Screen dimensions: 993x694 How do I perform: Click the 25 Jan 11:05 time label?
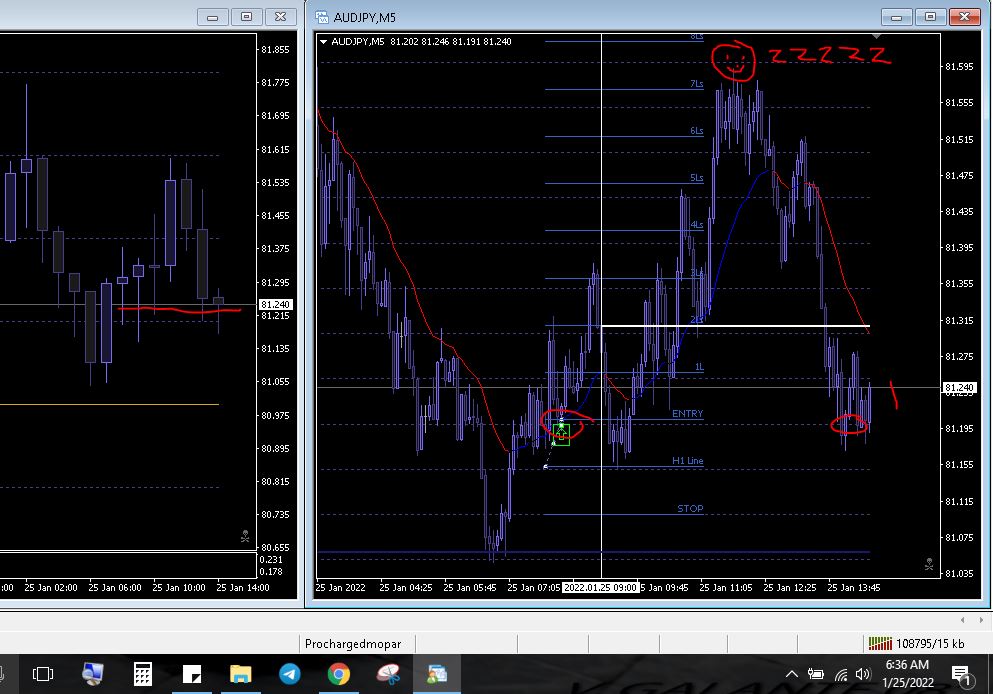726,588
